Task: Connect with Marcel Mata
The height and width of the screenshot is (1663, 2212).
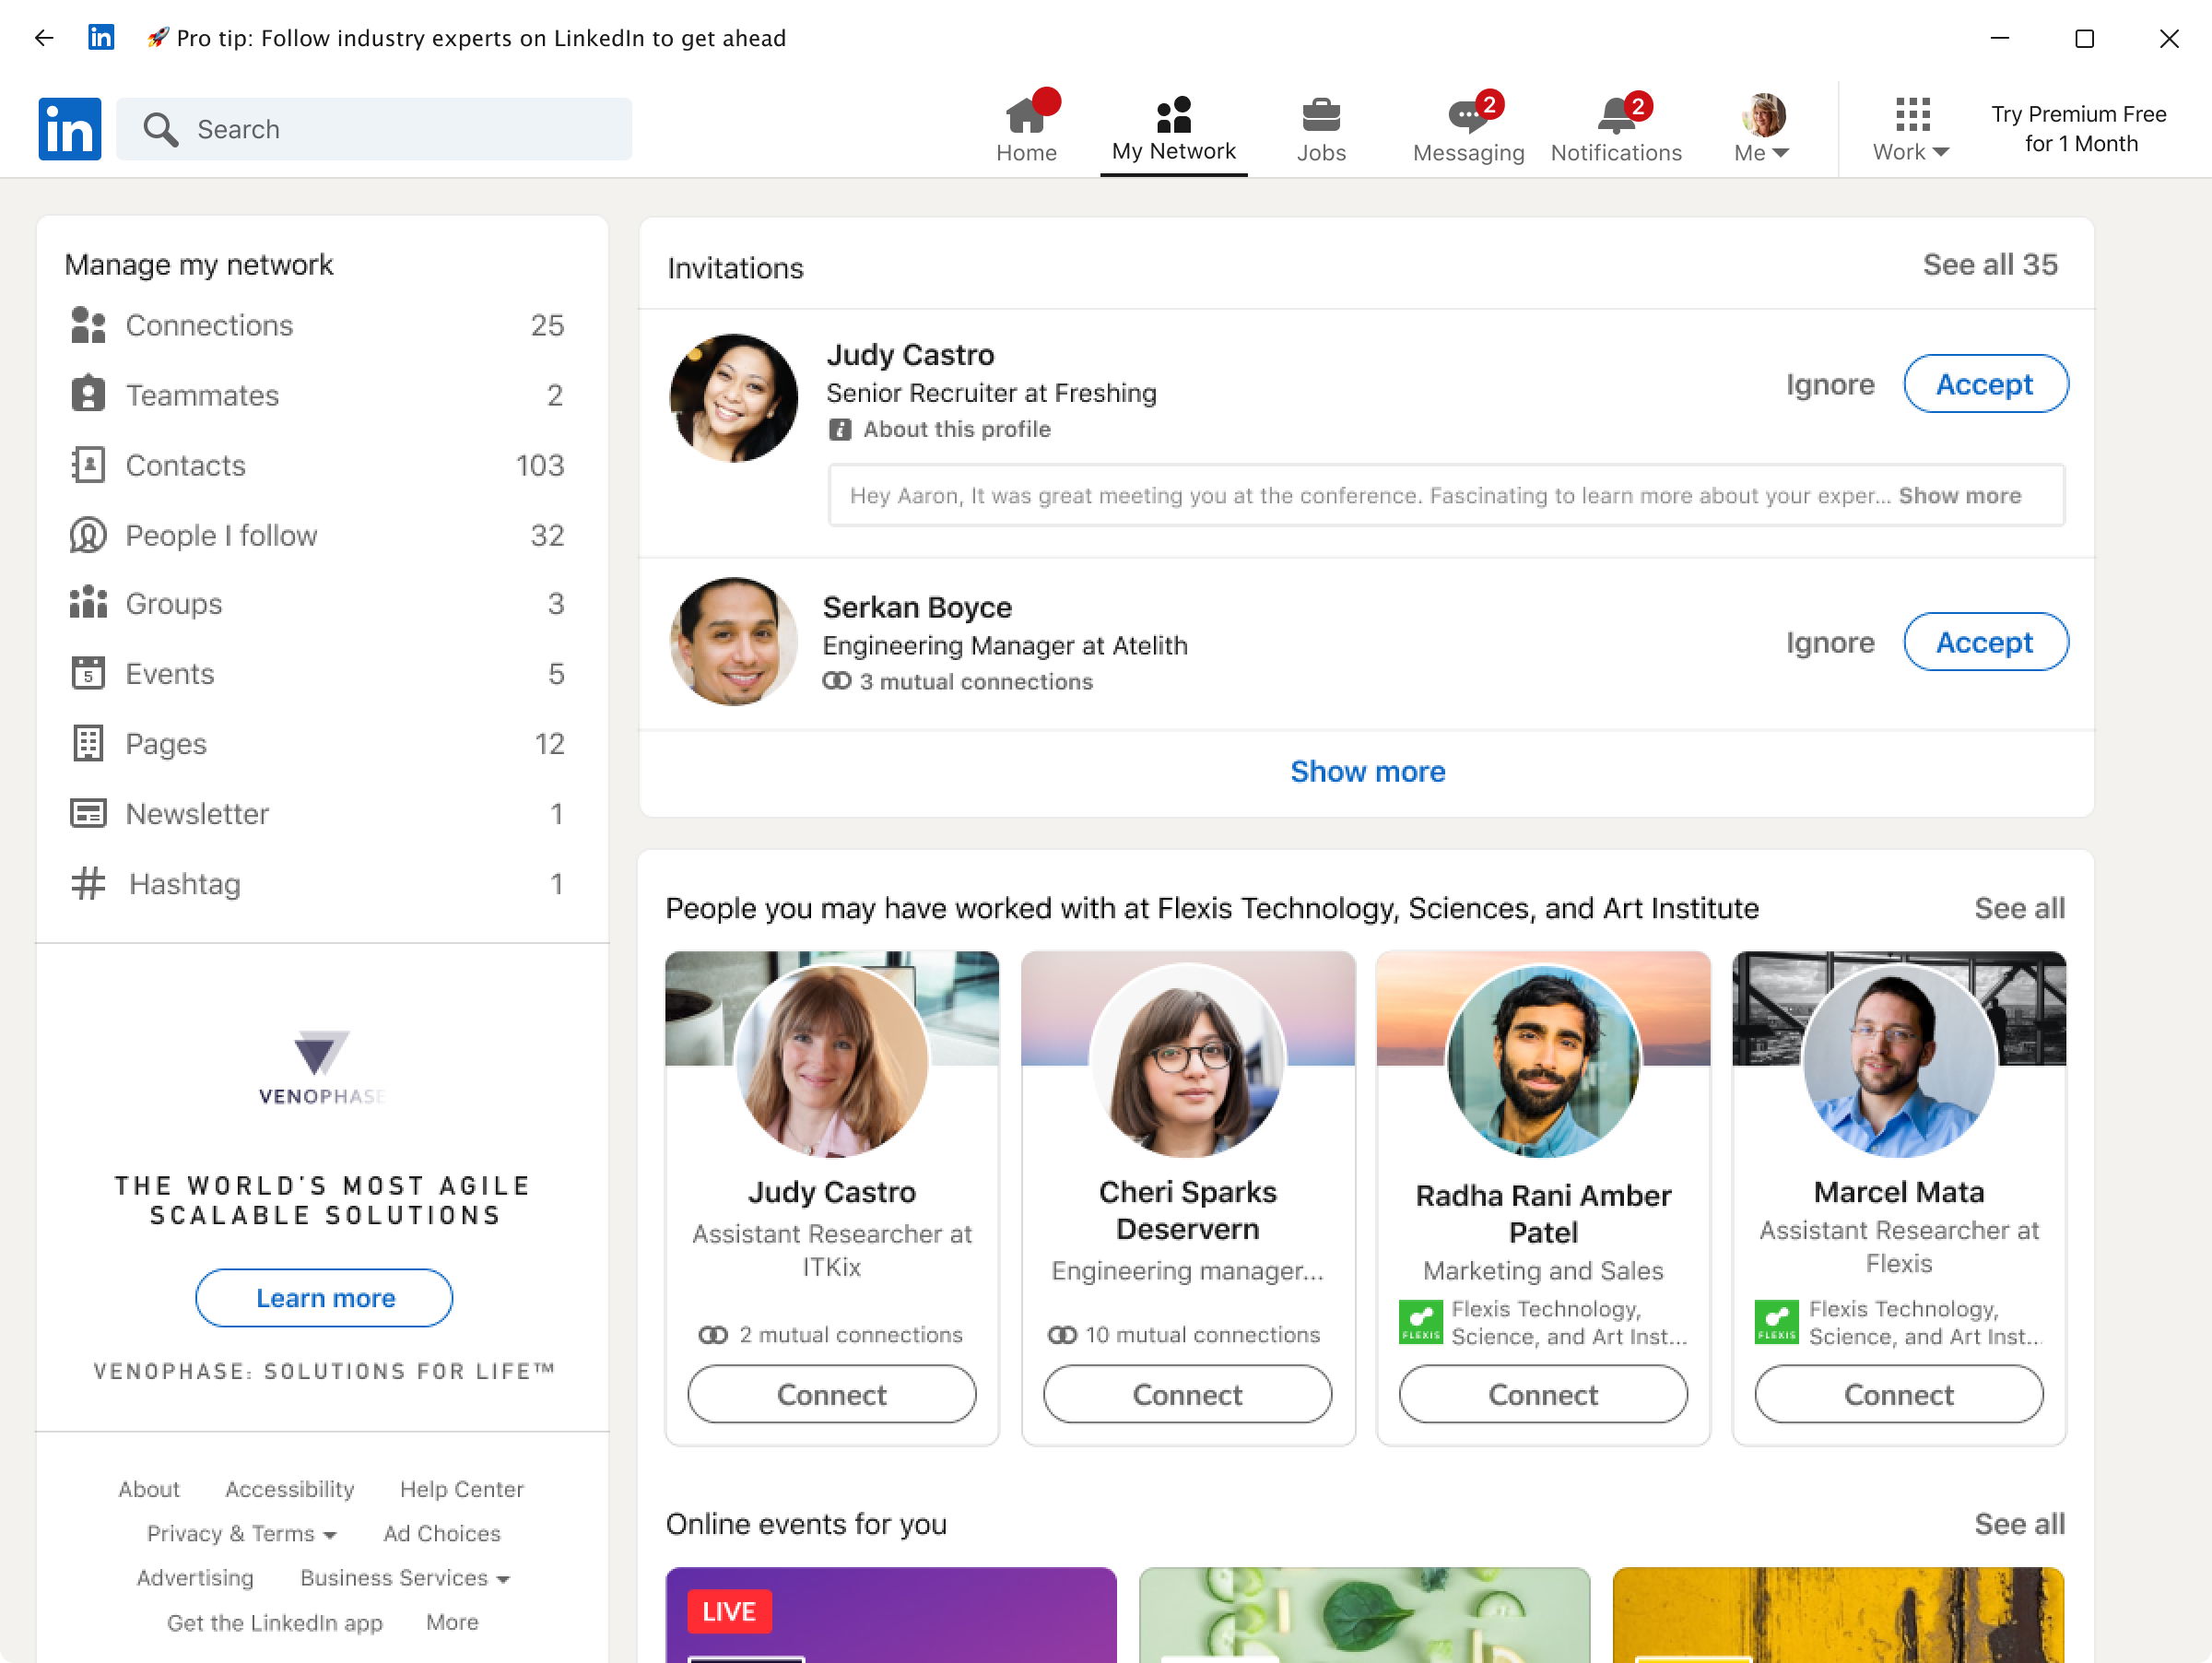Action: click(1897, 1394)
